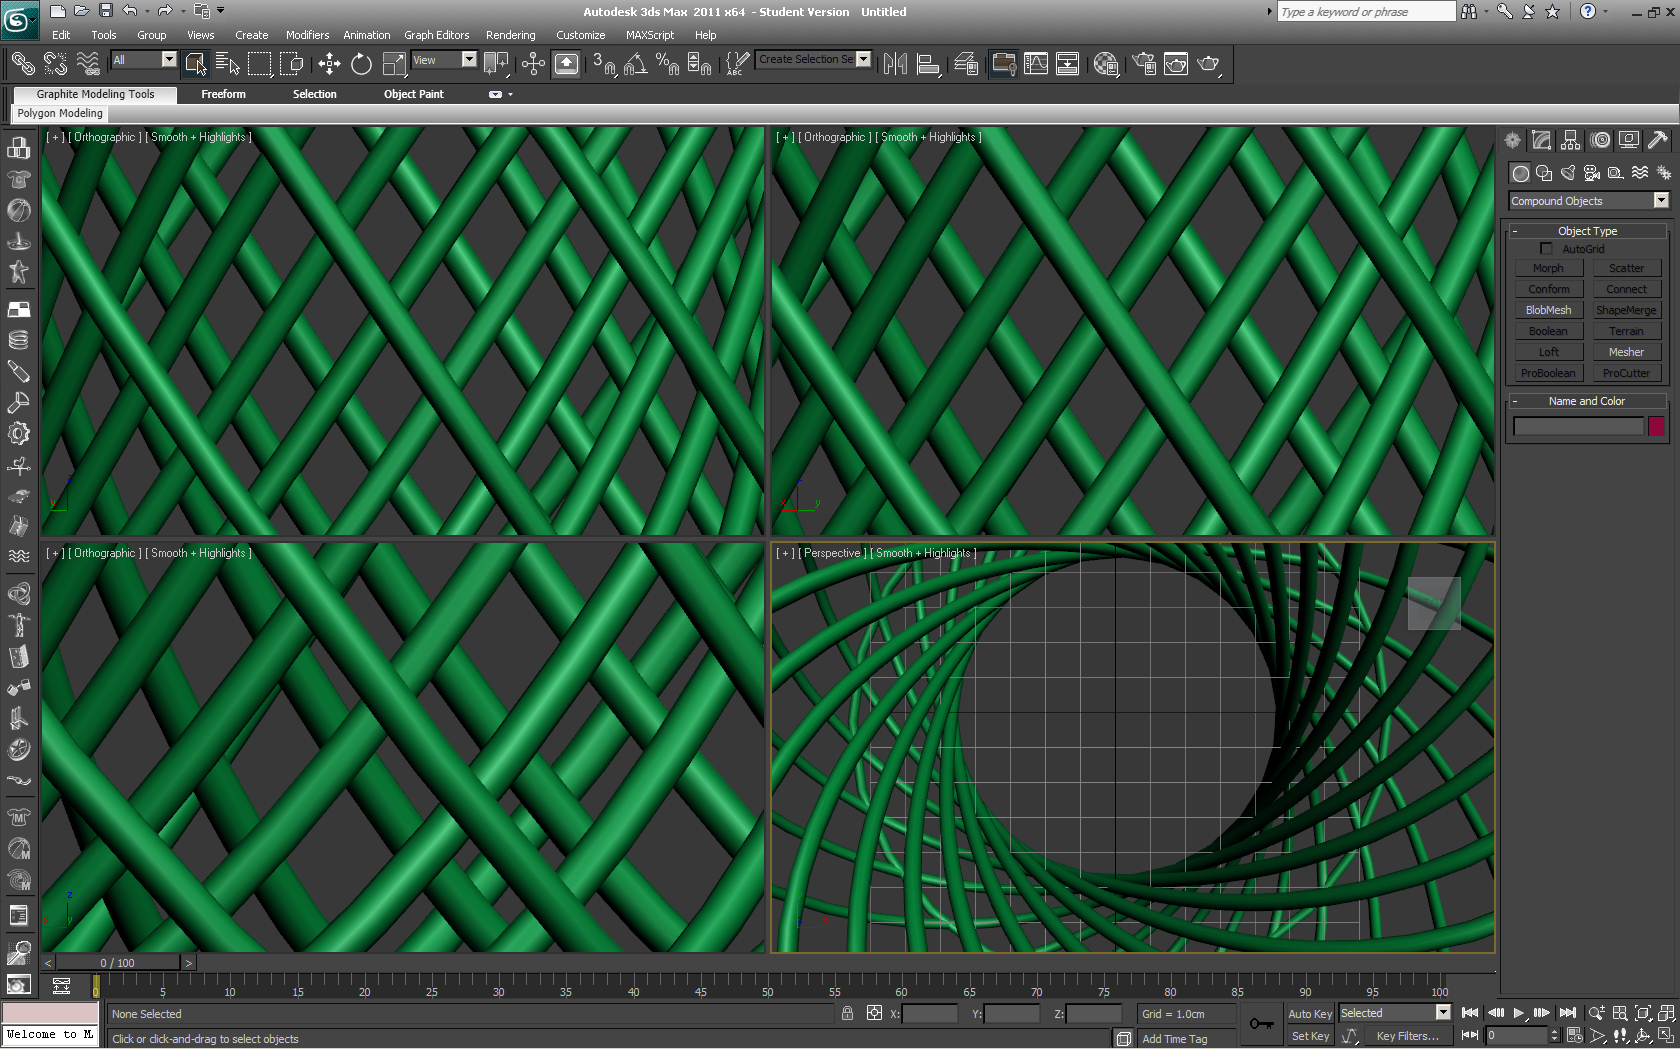Open the Undo history dropdown arrow
The image size is (1680, 1050).
[146, 11]
